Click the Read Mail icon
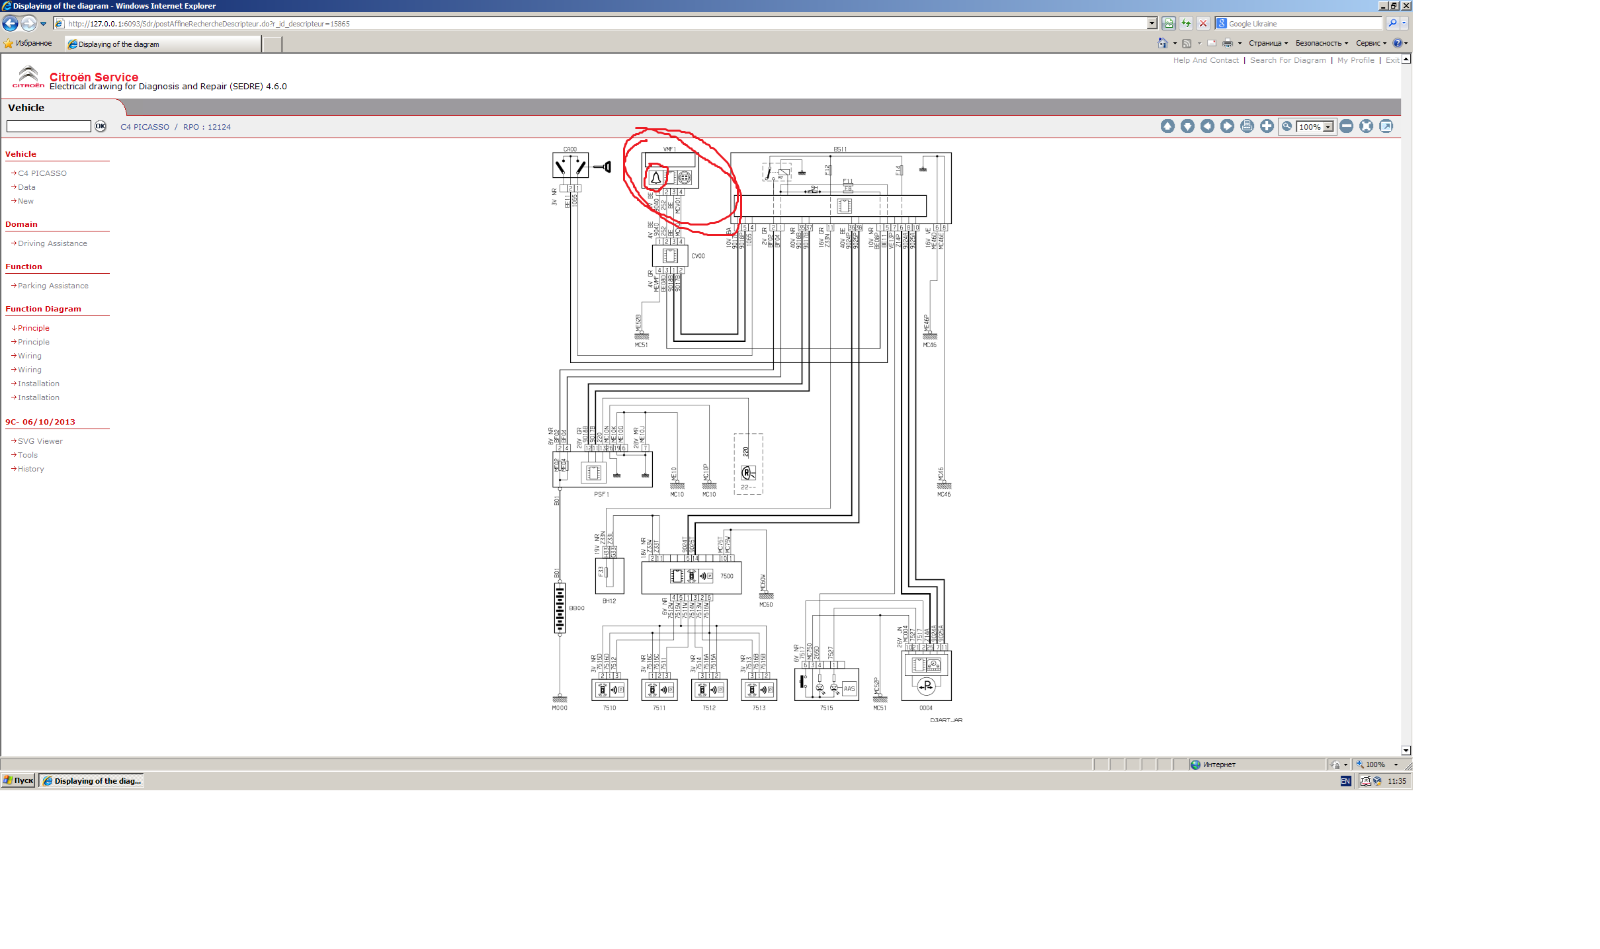Screen dimensions: 1600x949 pos(1212,43)
